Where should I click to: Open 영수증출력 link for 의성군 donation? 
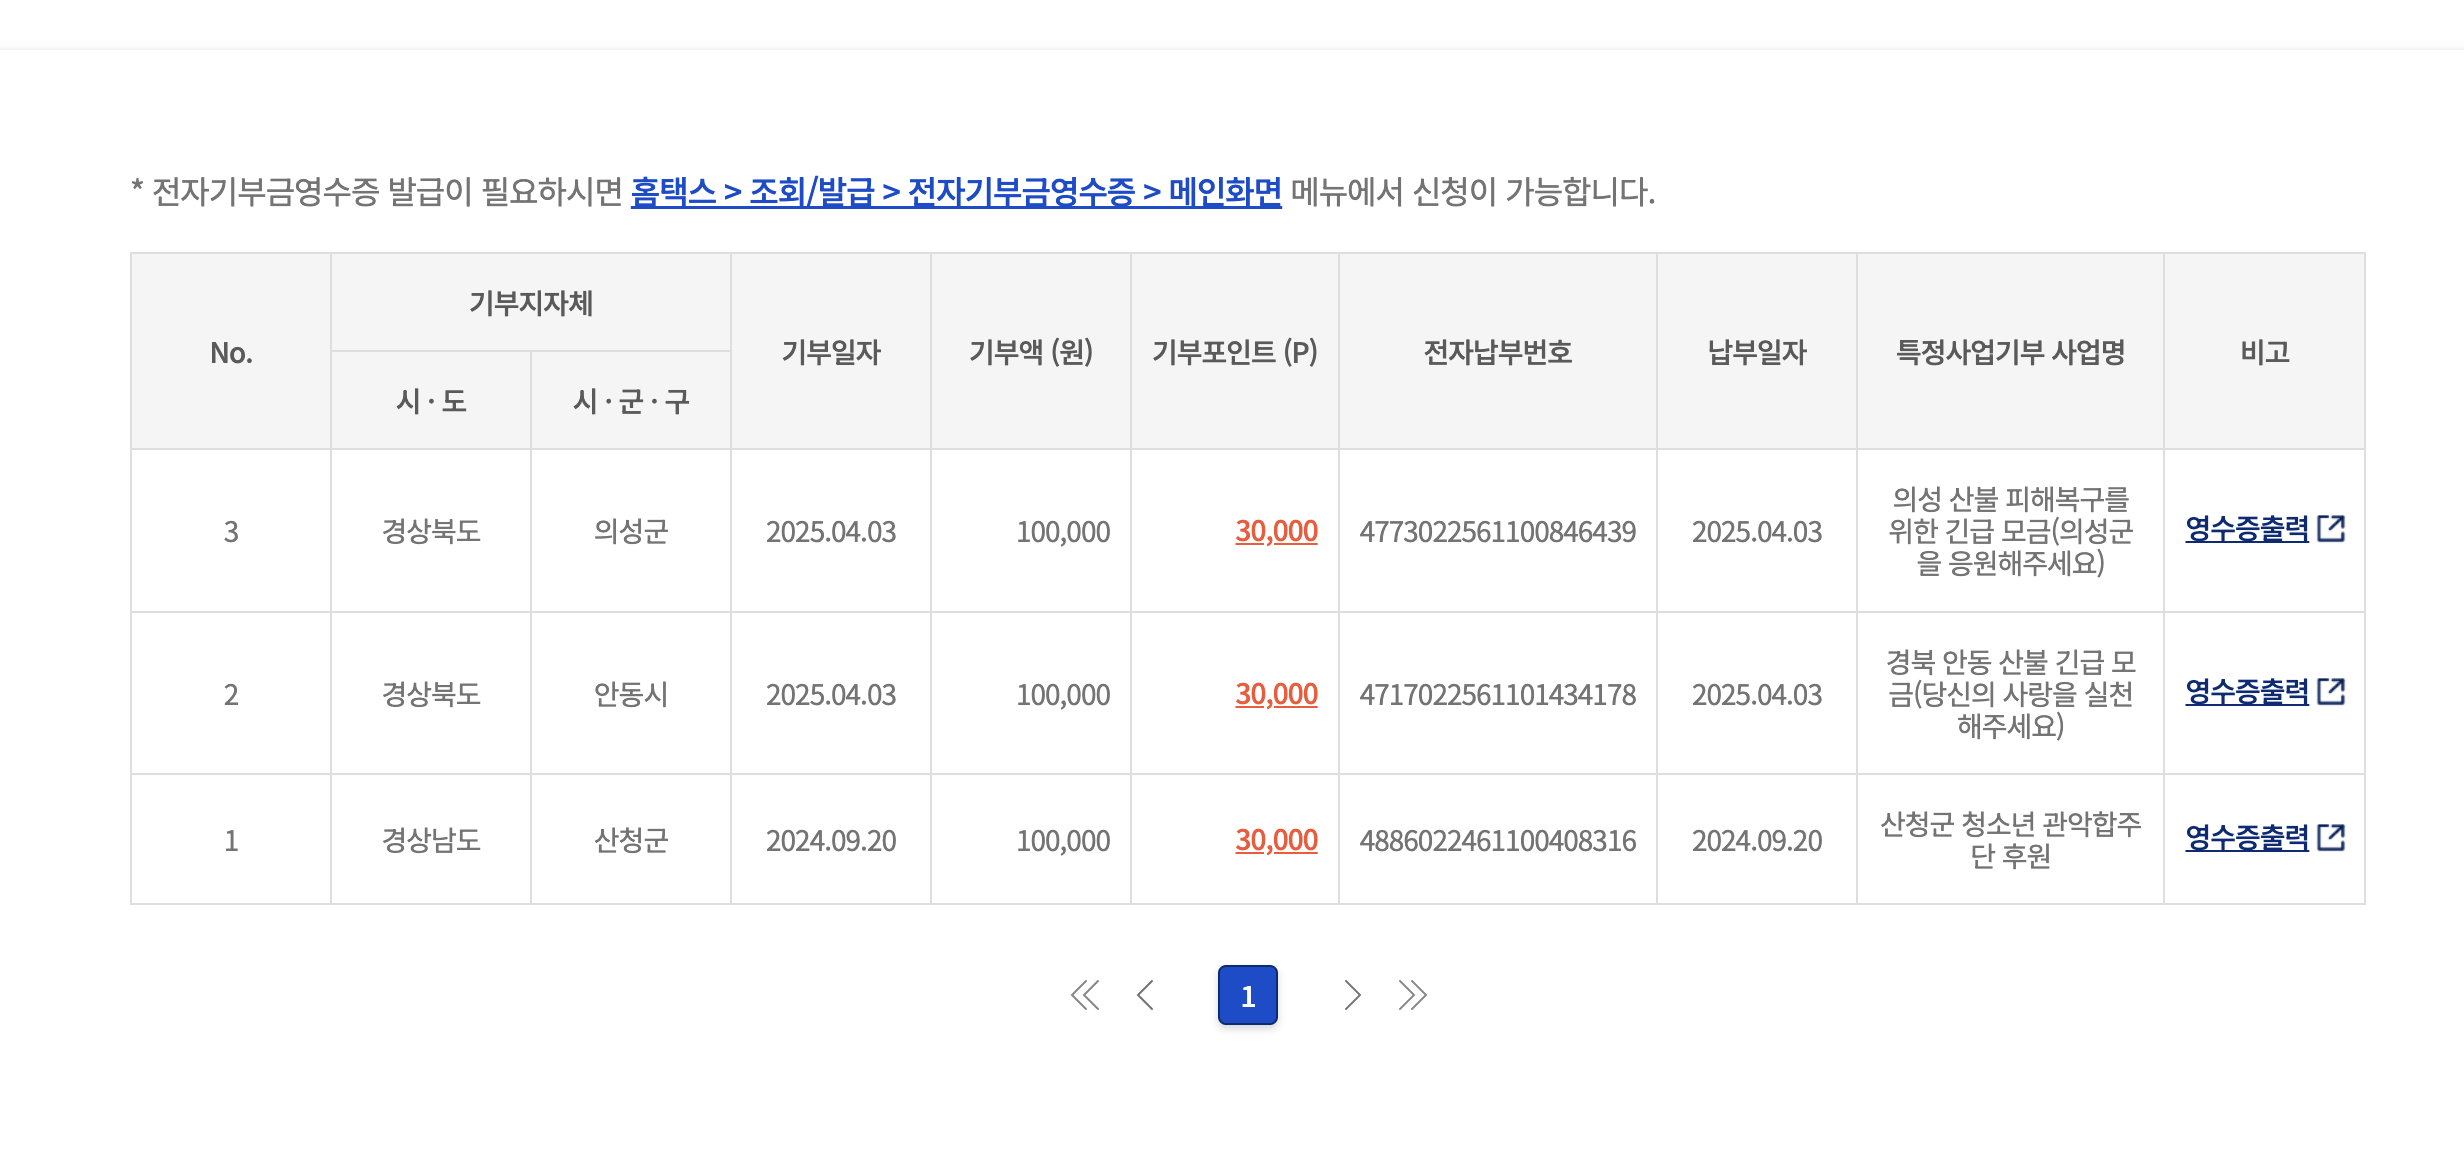coord(2246,529)
